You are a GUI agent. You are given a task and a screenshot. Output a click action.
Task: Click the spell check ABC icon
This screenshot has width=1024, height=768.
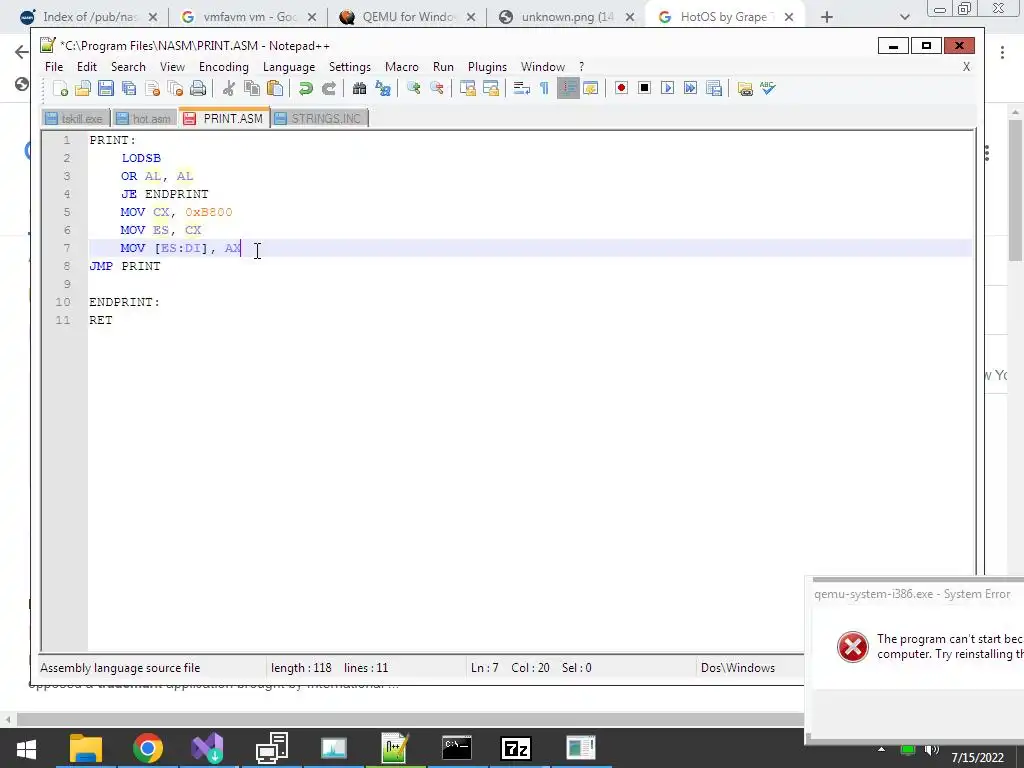[768, 88]
